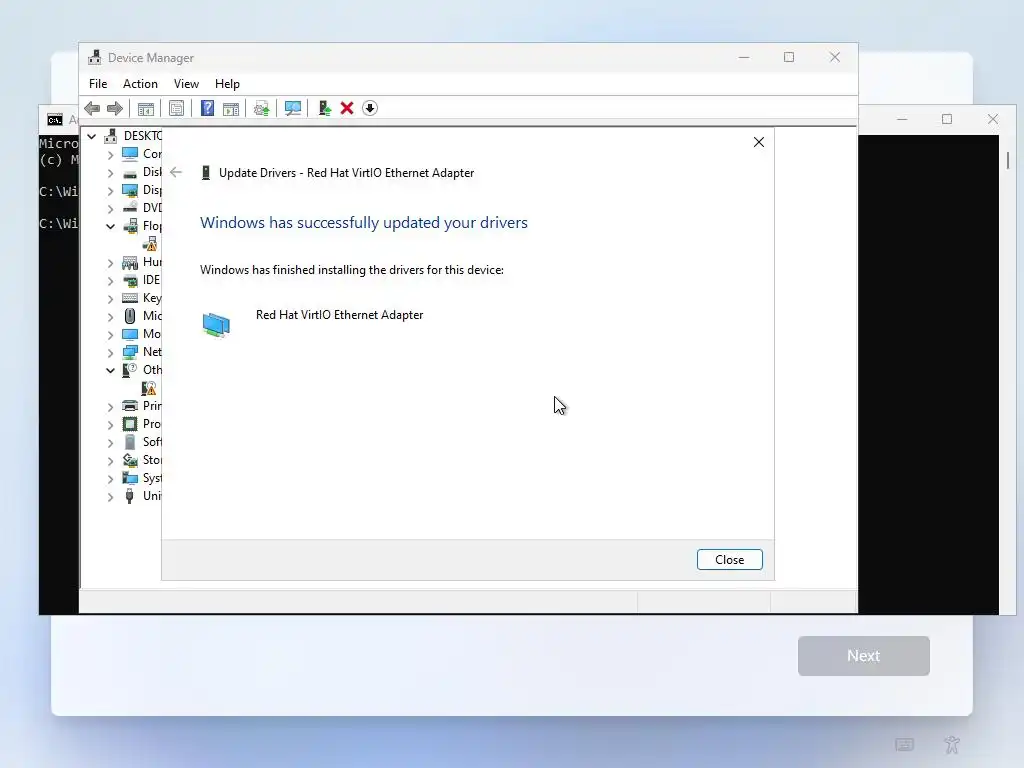Click the accessibility icon at bottom right
Viewport: 1024px width, 768px height.
coord(952,744)
